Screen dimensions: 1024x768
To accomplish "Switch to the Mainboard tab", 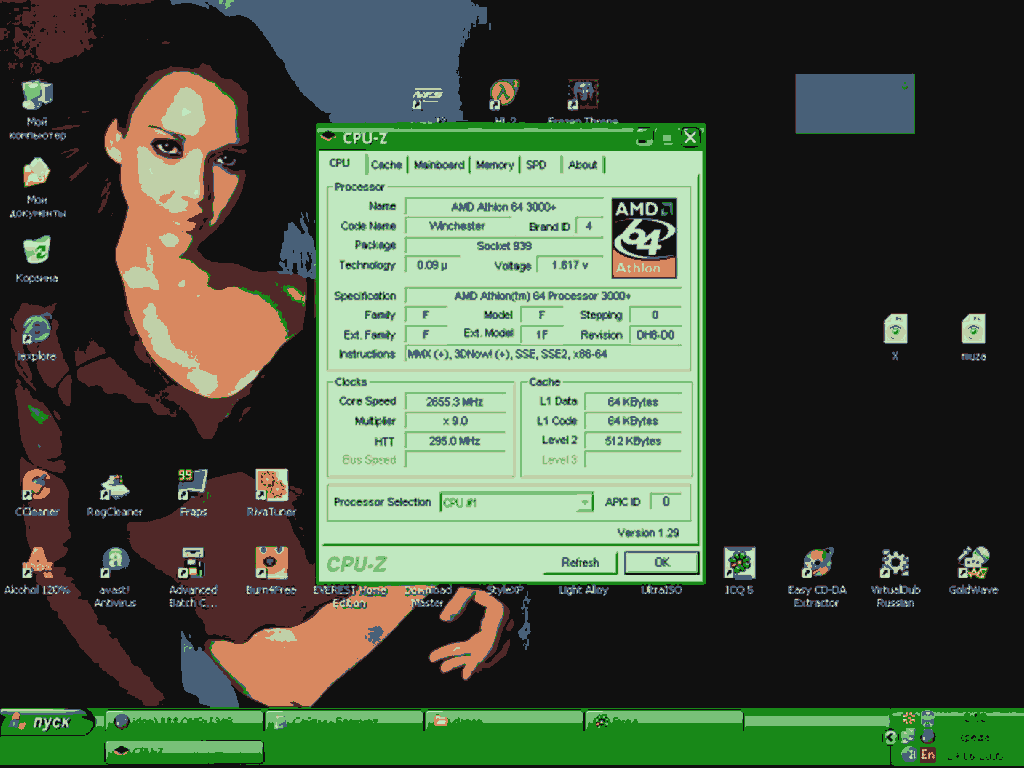I will pos(439,165).
